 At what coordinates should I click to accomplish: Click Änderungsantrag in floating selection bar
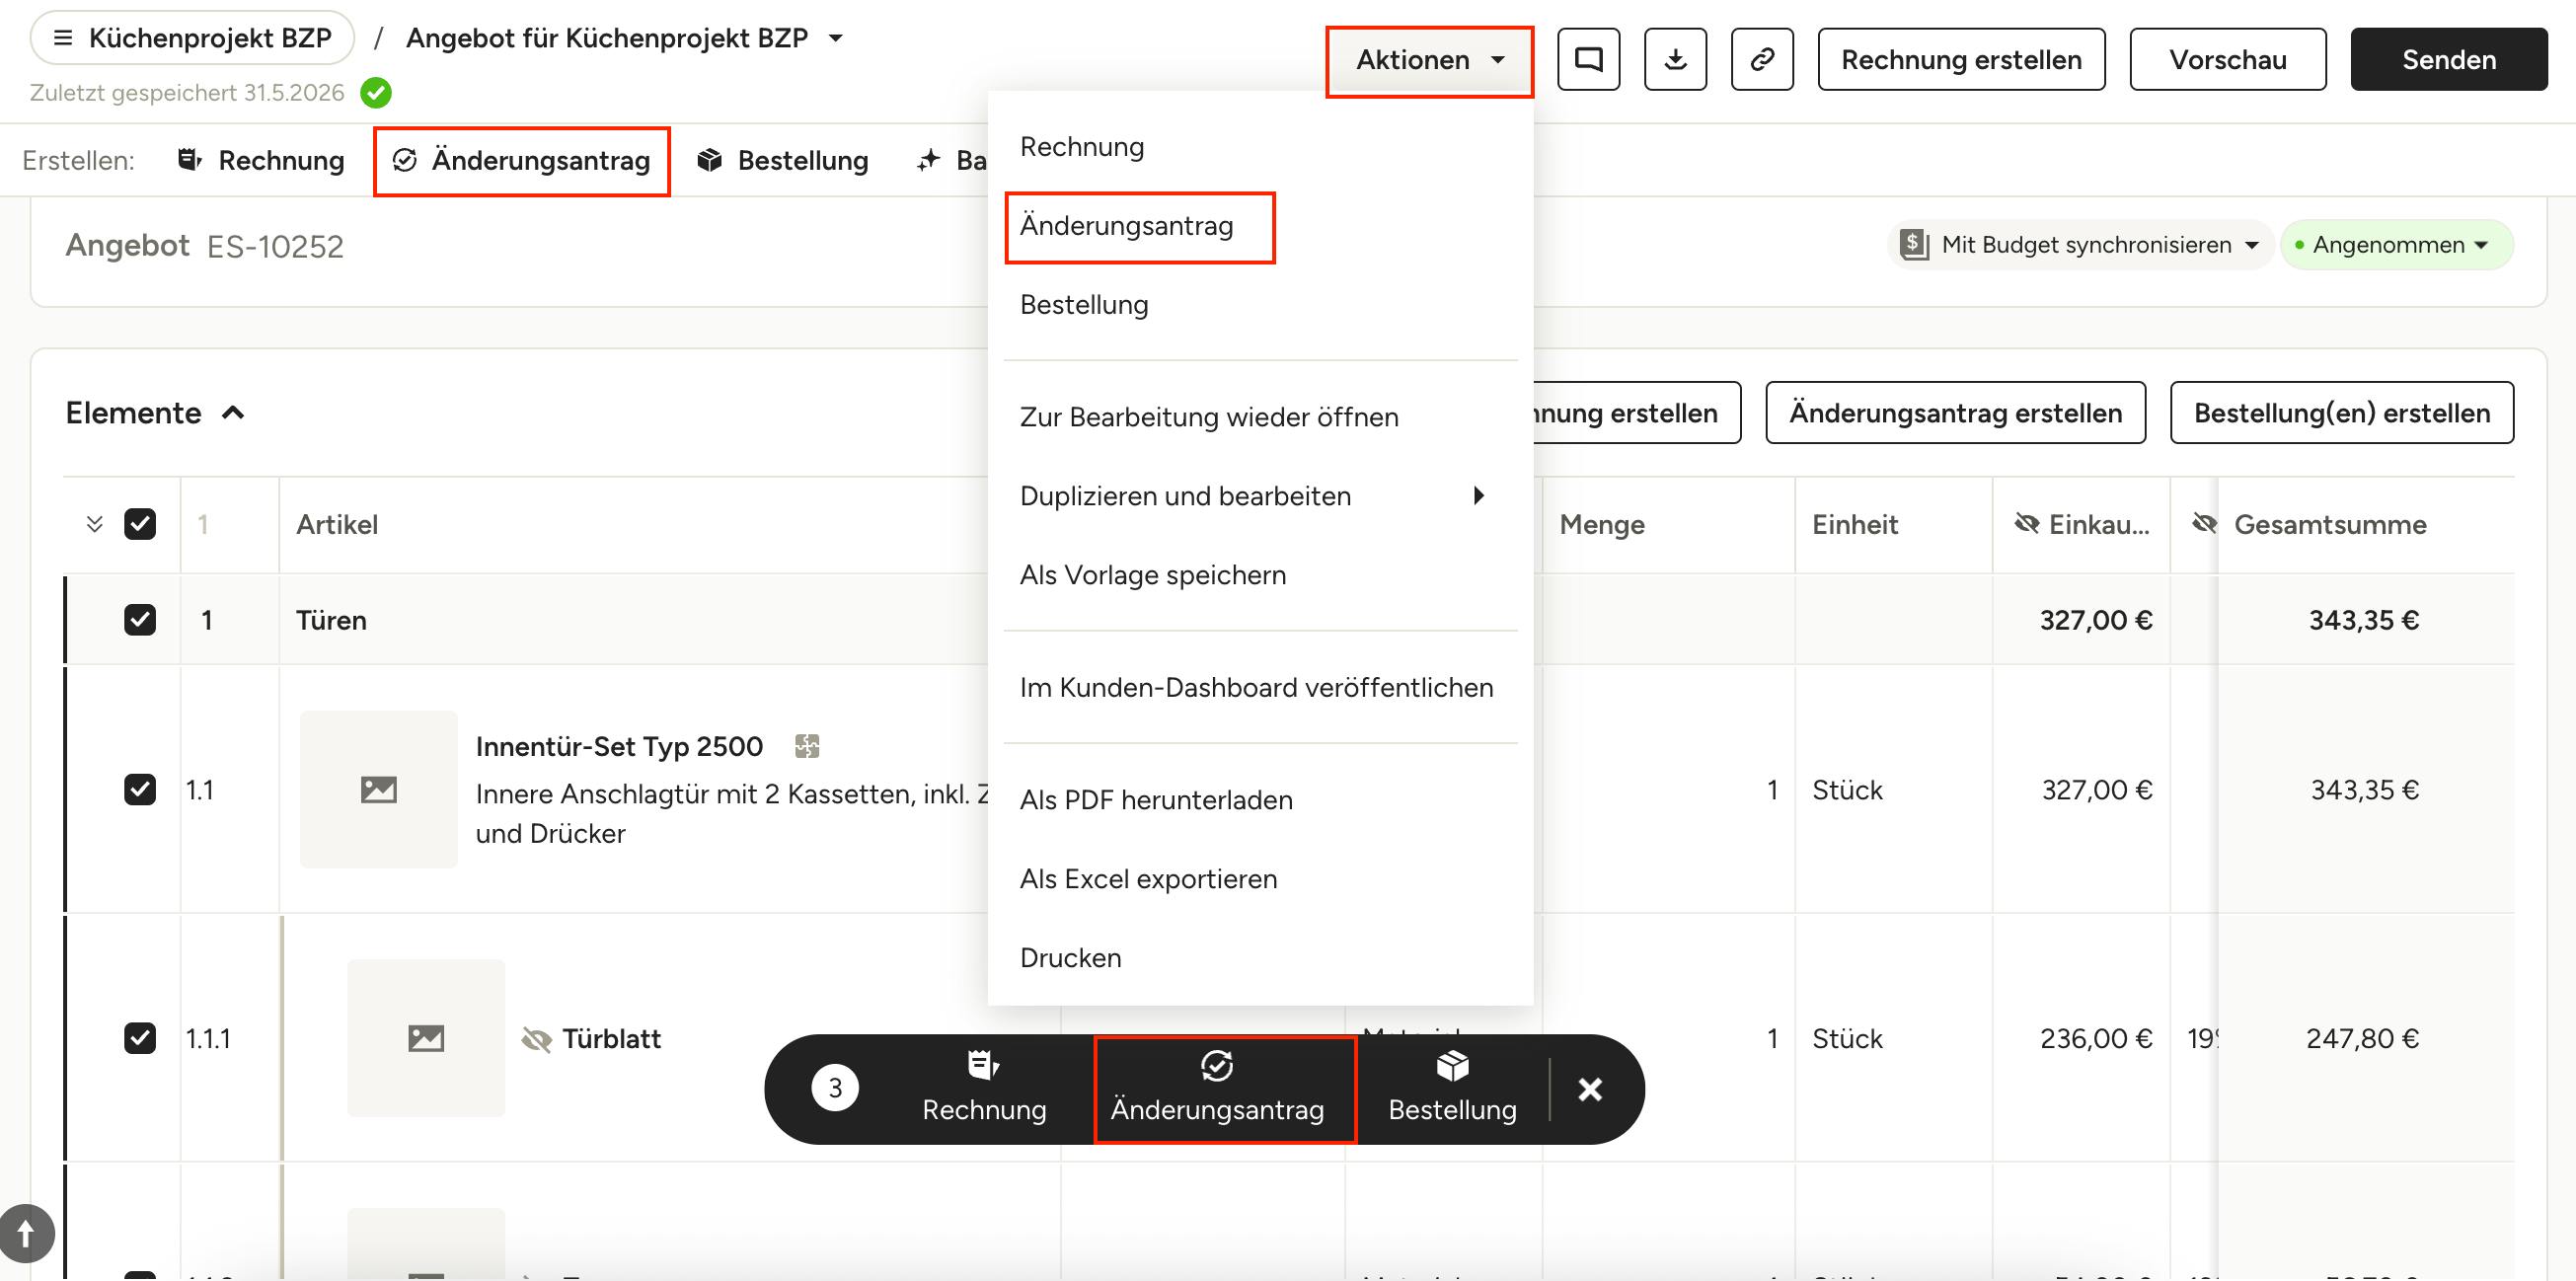click(1217, 1089)
